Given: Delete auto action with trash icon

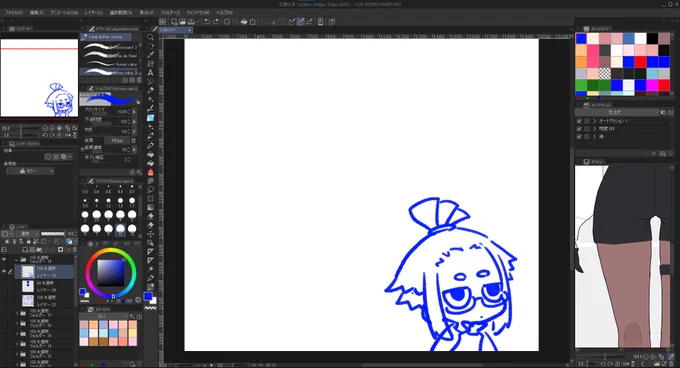Looking at the screenshot, I should click(x=670, y=153).
